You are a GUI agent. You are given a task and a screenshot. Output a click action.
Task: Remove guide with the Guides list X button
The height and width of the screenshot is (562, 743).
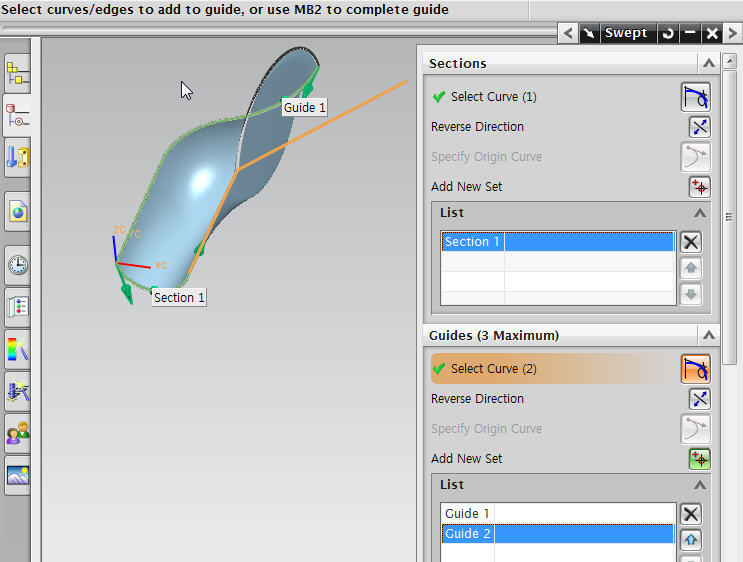tap(691, 514)
